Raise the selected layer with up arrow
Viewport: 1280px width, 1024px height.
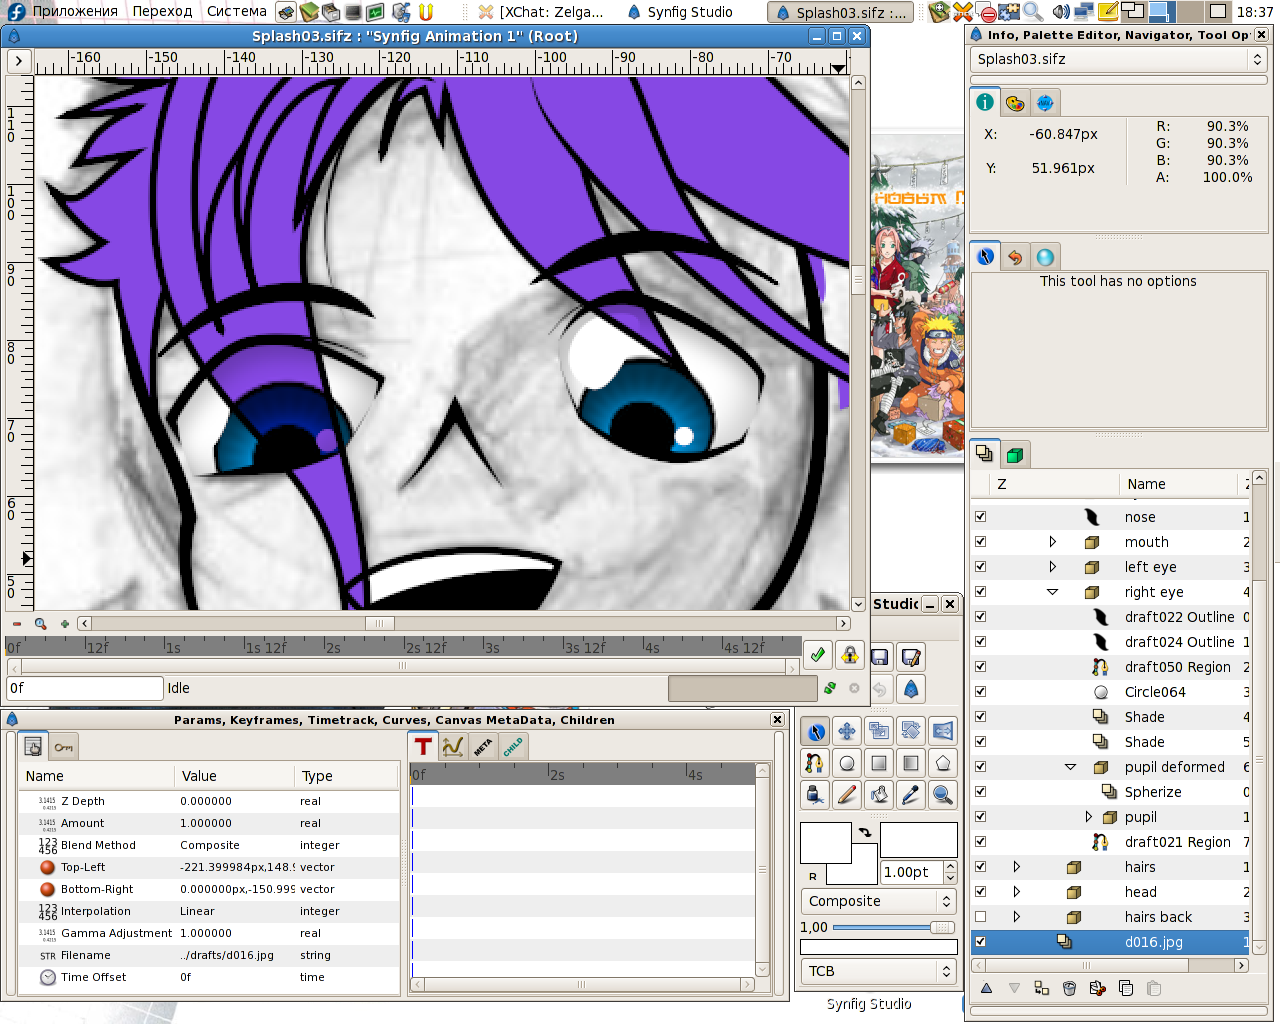(x=986, y=988)
